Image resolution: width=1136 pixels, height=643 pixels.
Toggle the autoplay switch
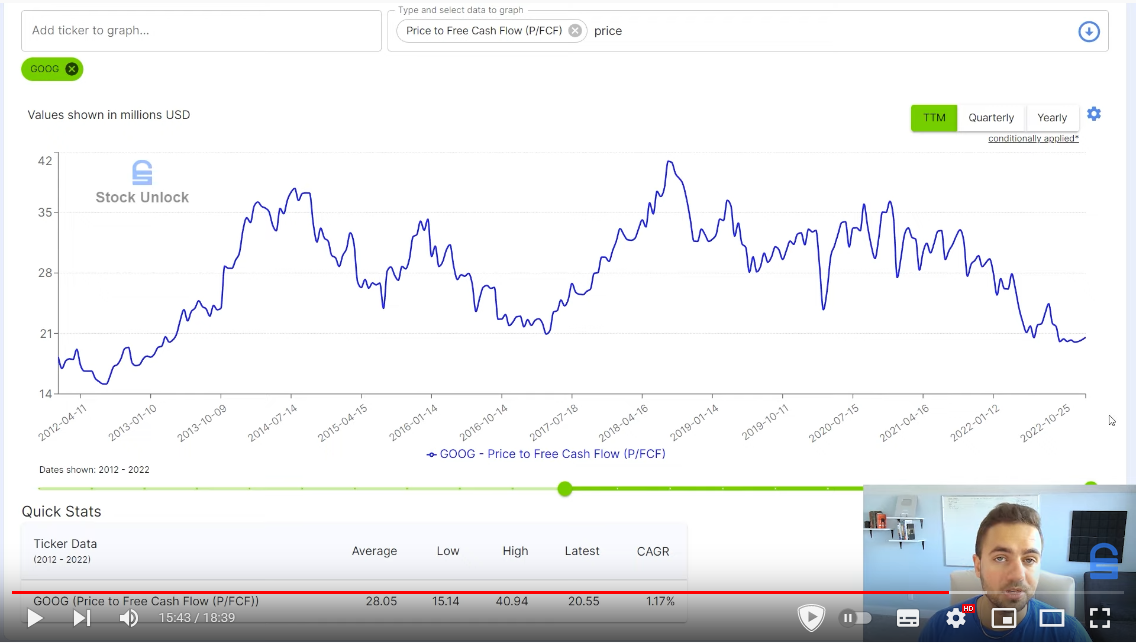point(855,618)
